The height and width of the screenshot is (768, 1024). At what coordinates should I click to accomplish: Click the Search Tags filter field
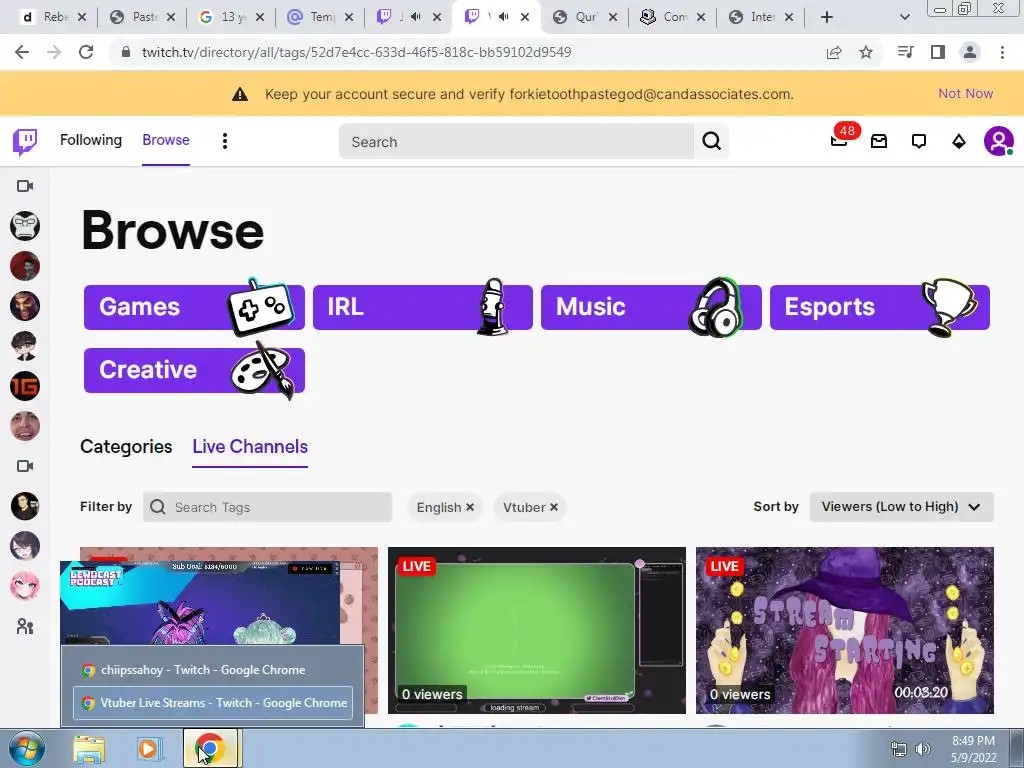point(267,507)
